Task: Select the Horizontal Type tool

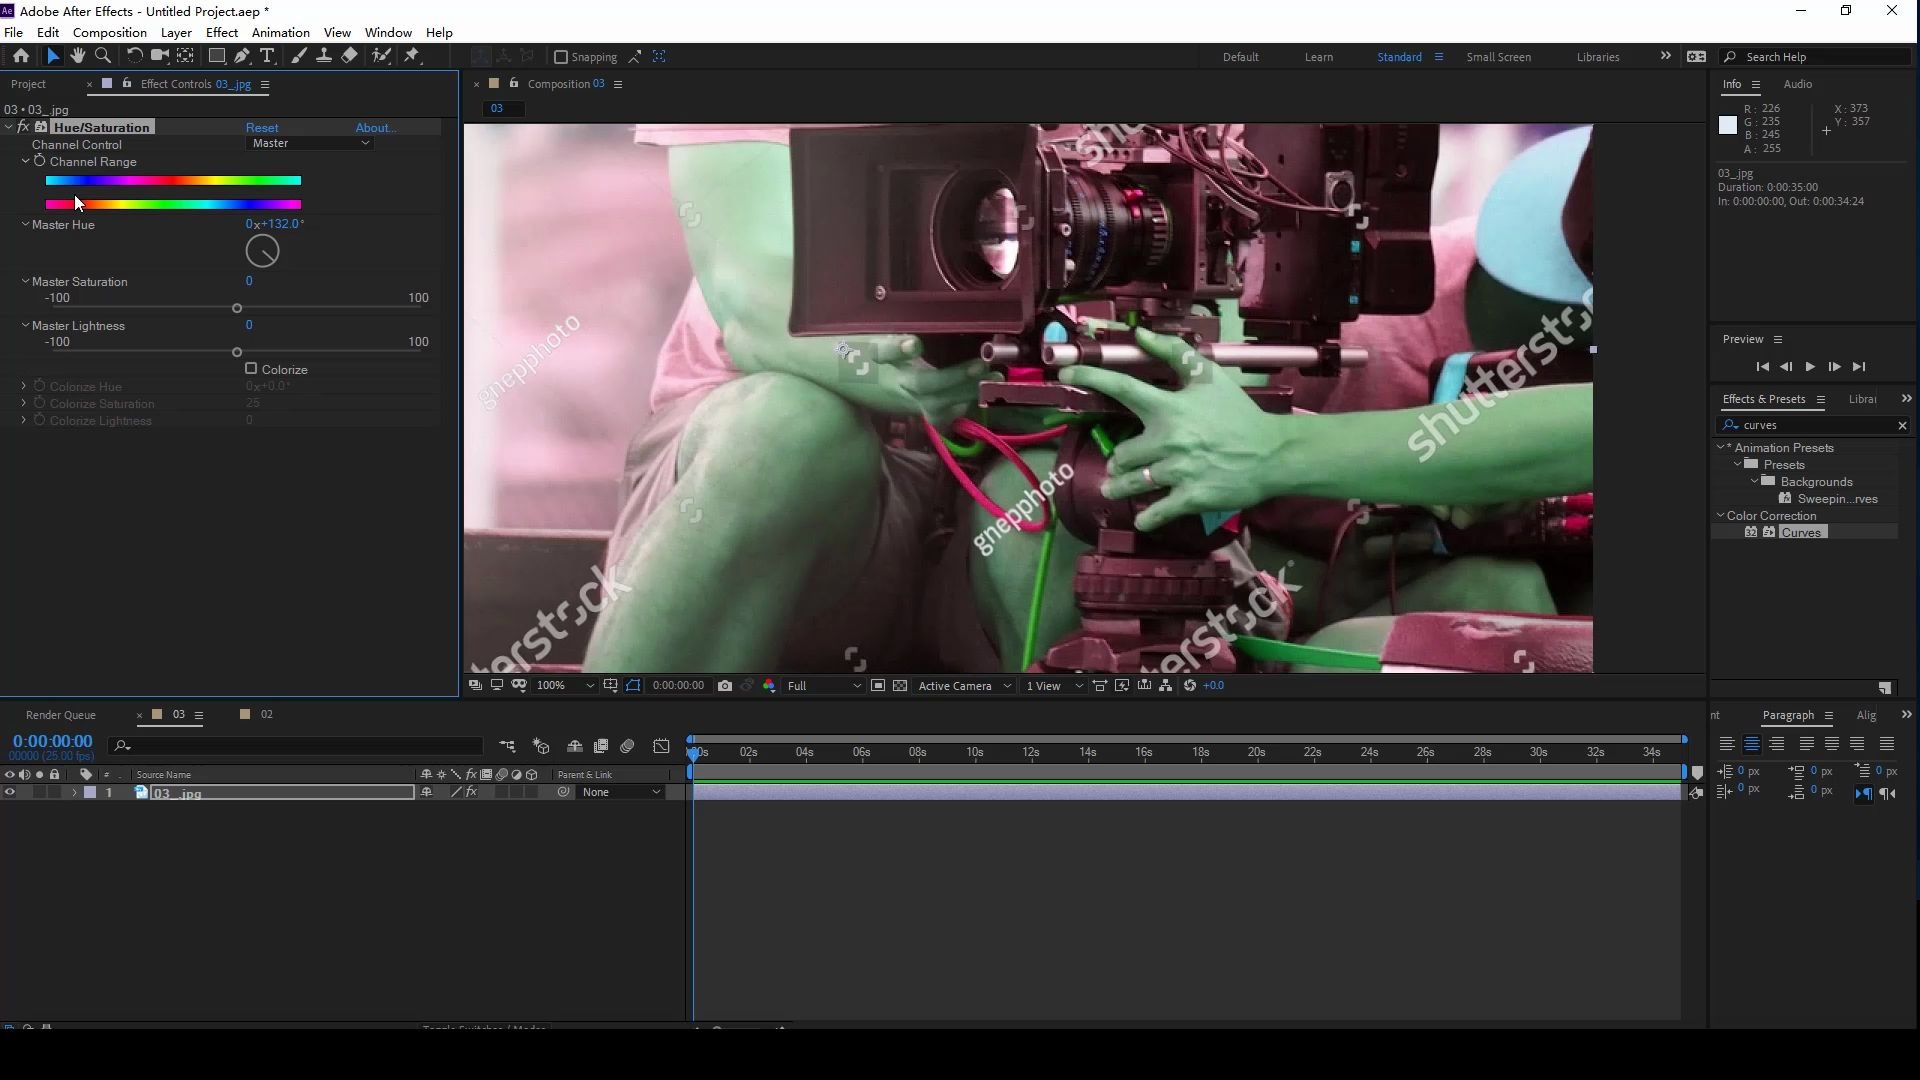Action: 267,56
